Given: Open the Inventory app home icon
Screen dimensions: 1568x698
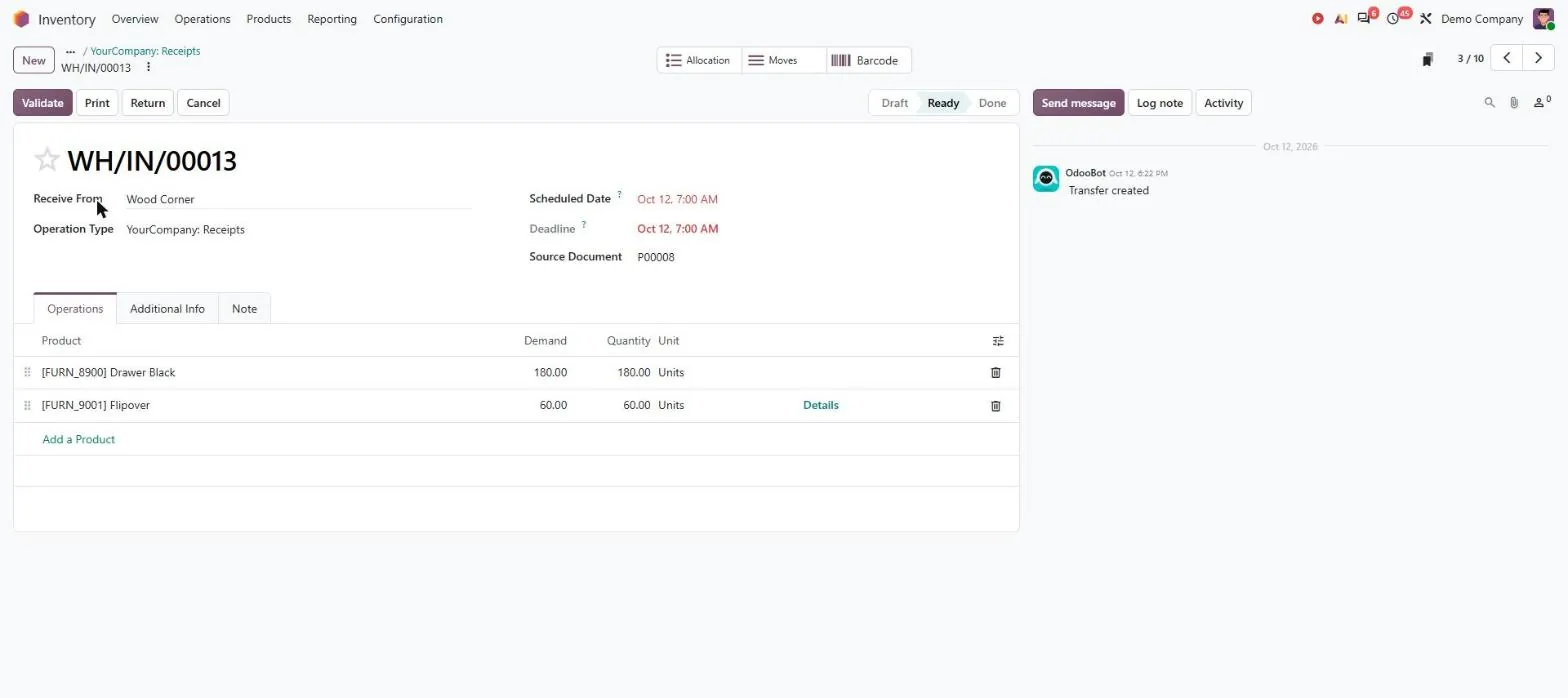Looking at the screenshot, I should (x=21, y=19).
